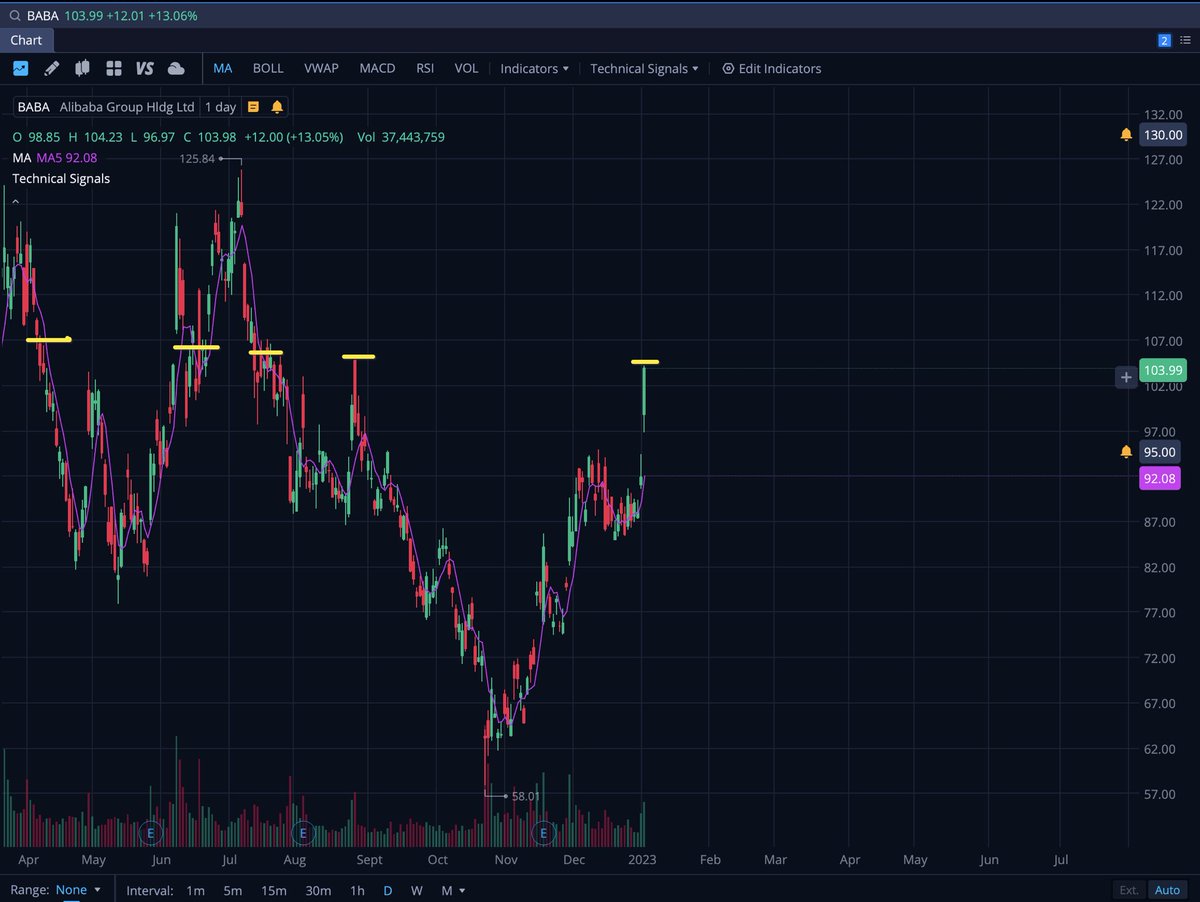
Task: Click the bell alert icon in symbol header
Action: (x=277, y=106)
